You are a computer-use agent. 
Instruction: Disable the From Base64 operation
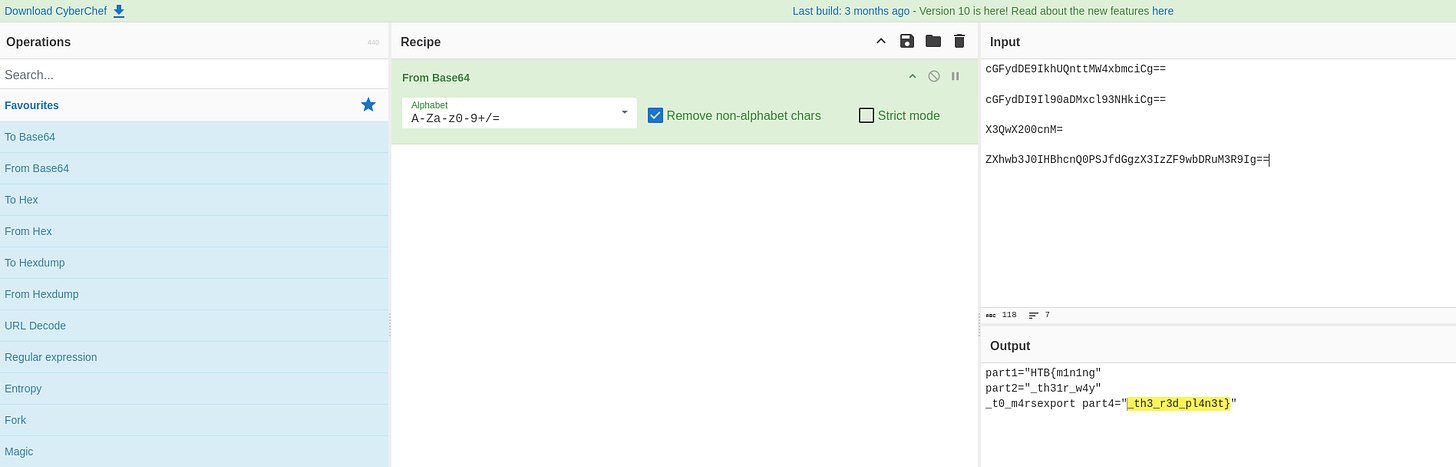934,76
